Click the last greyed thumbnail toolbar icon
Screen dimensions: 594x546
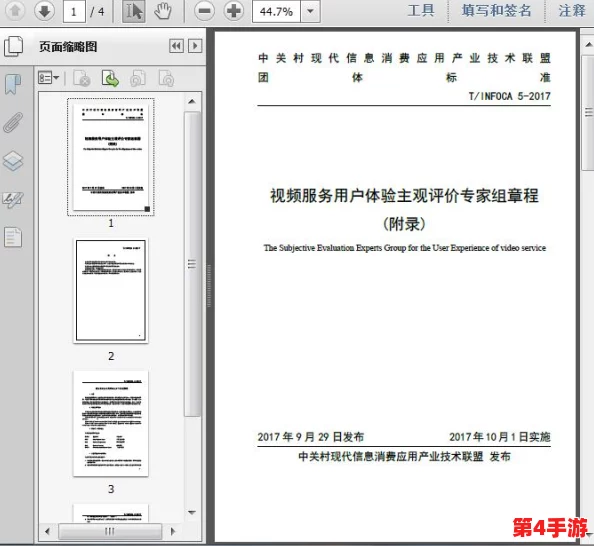(x=166, y=79)
